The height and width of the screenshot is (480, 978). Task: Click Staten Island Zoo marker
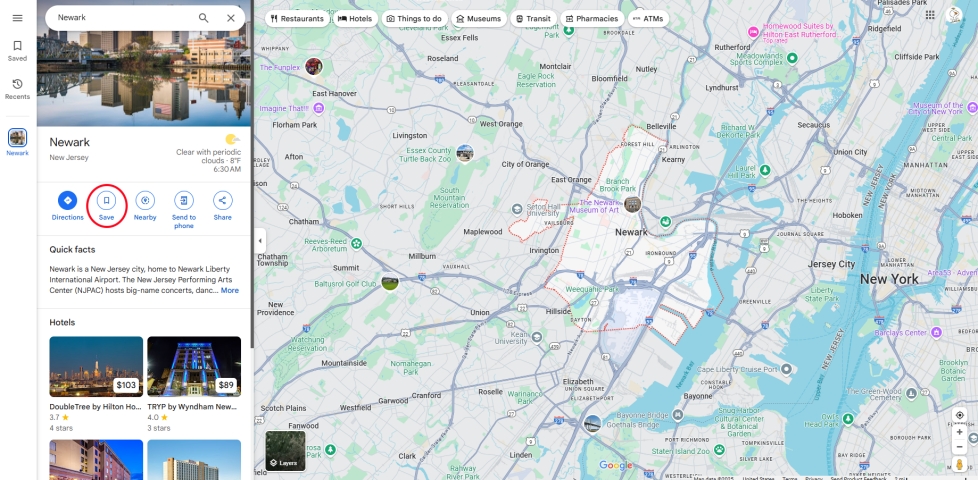tap(719, 449)
